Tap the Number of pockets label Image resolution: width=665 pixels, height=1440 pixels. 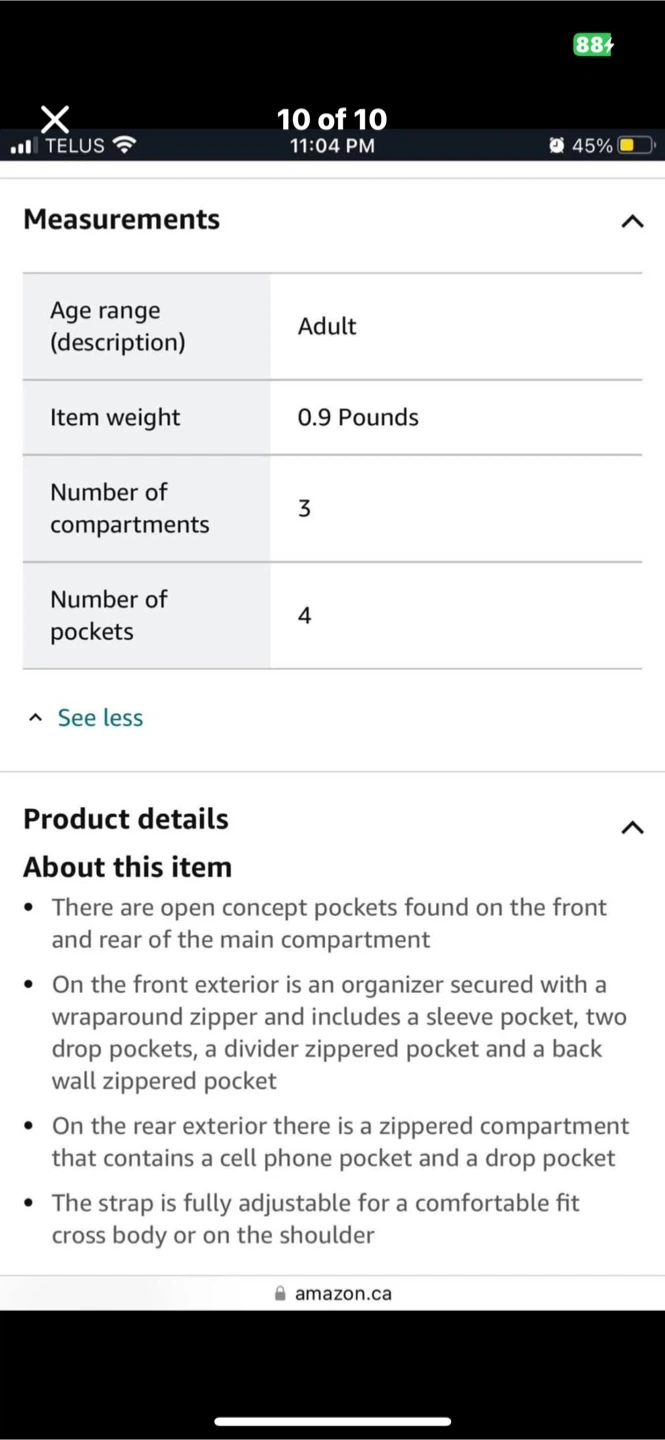pyautogui.click(x=108, y=615)
